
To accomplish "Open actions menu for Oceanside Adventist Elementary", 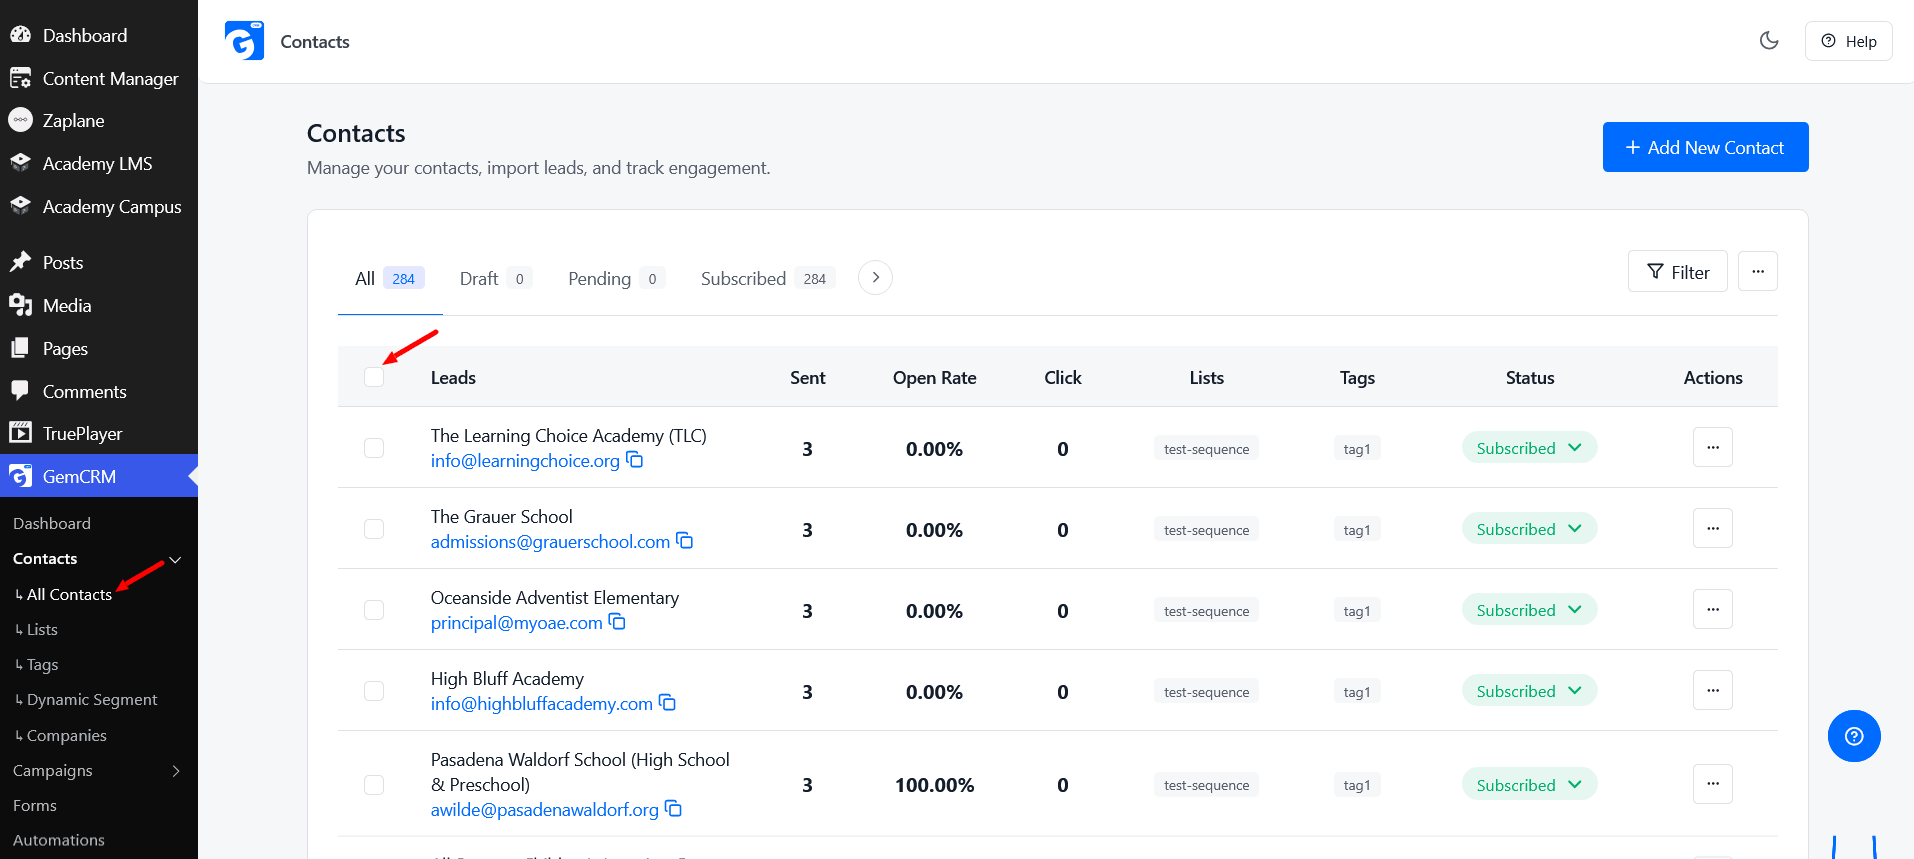I will (1713, 609).
